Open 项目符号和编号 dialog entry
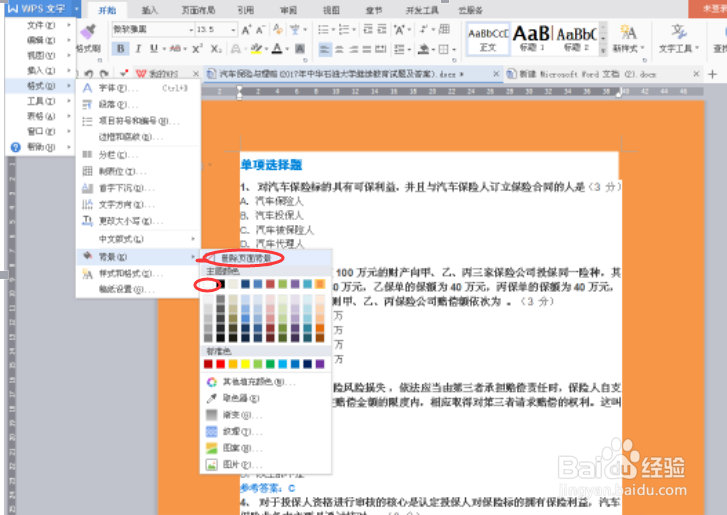This screenshot has width=727, height=515. click(x=138, y=121)
